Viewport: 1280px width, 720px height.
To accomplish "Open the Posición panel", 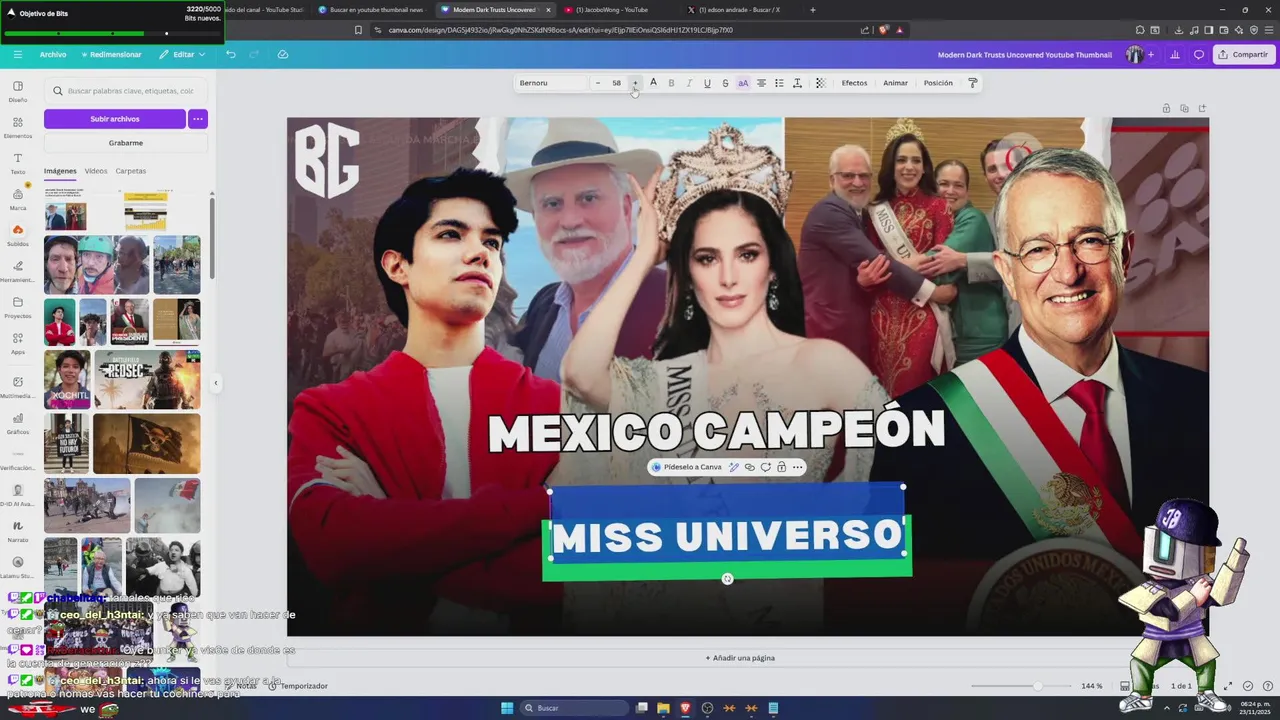I will (x=938, y=83).
